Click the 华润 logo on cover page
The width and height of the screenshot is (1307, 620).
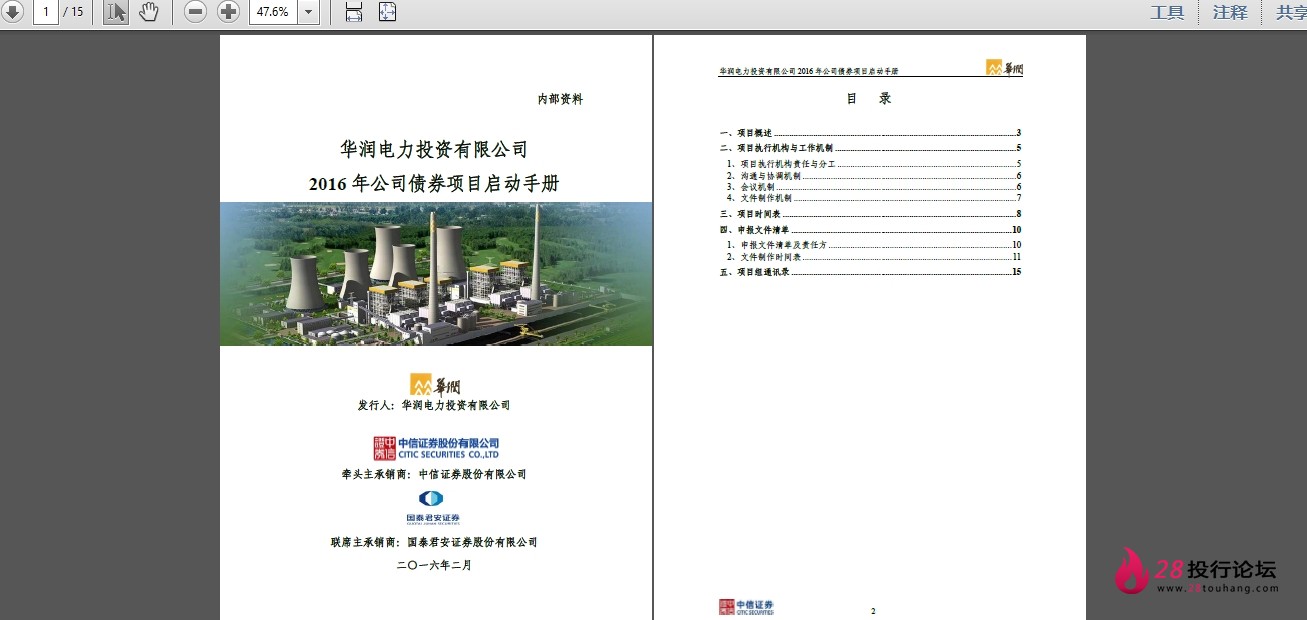coord(435,384)
